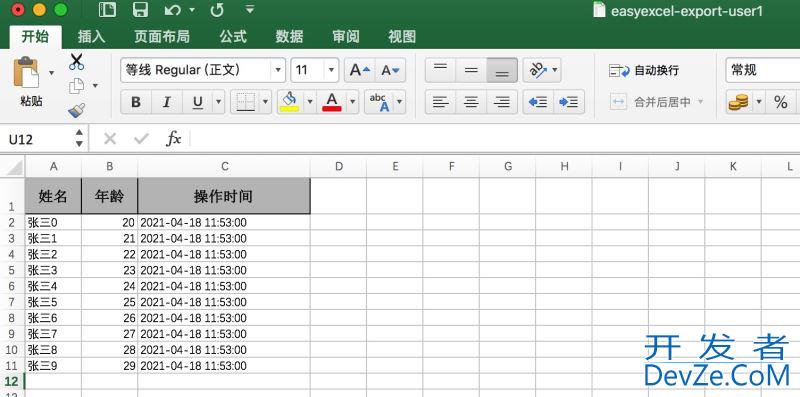This screenshot has height=397, width=800.
Task: Open the underline style arrow
Action: 218,102
